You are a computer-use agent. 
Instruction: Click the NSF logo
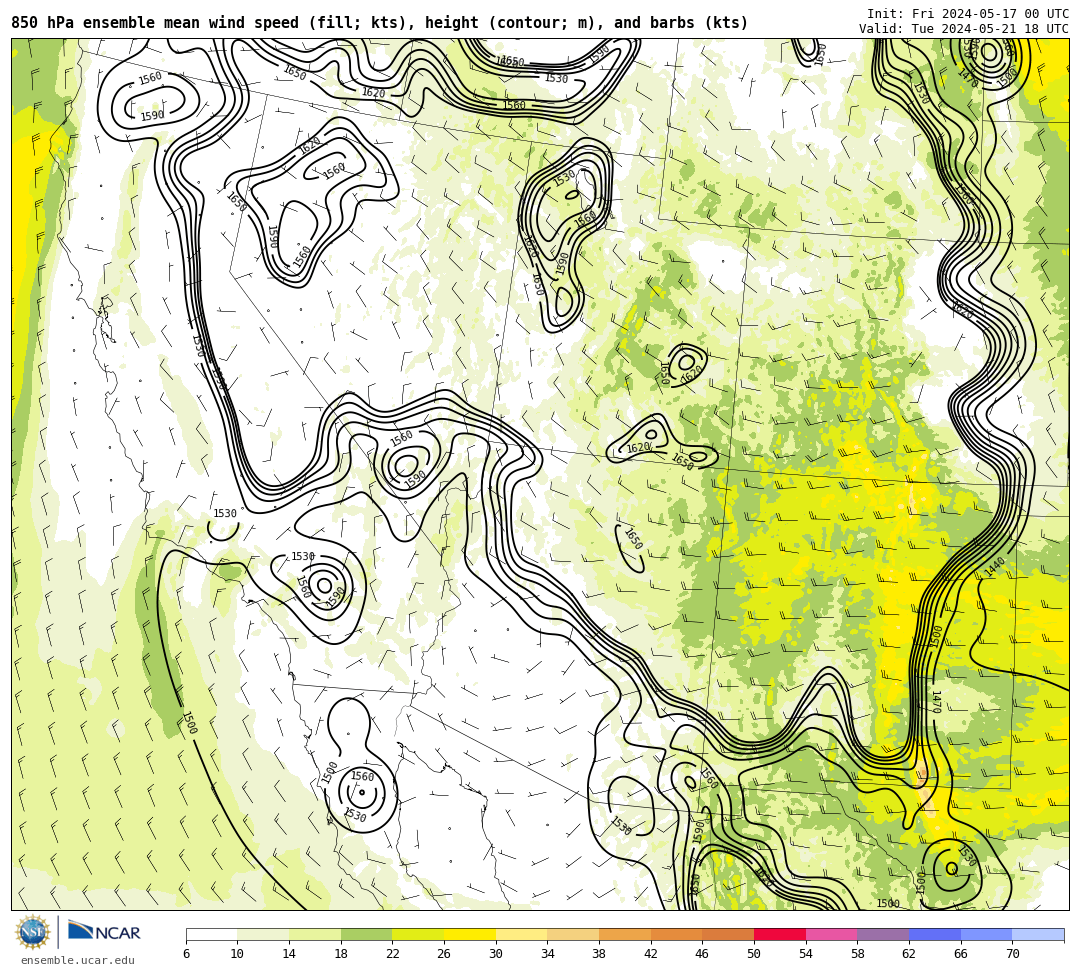tap(32, 932)
